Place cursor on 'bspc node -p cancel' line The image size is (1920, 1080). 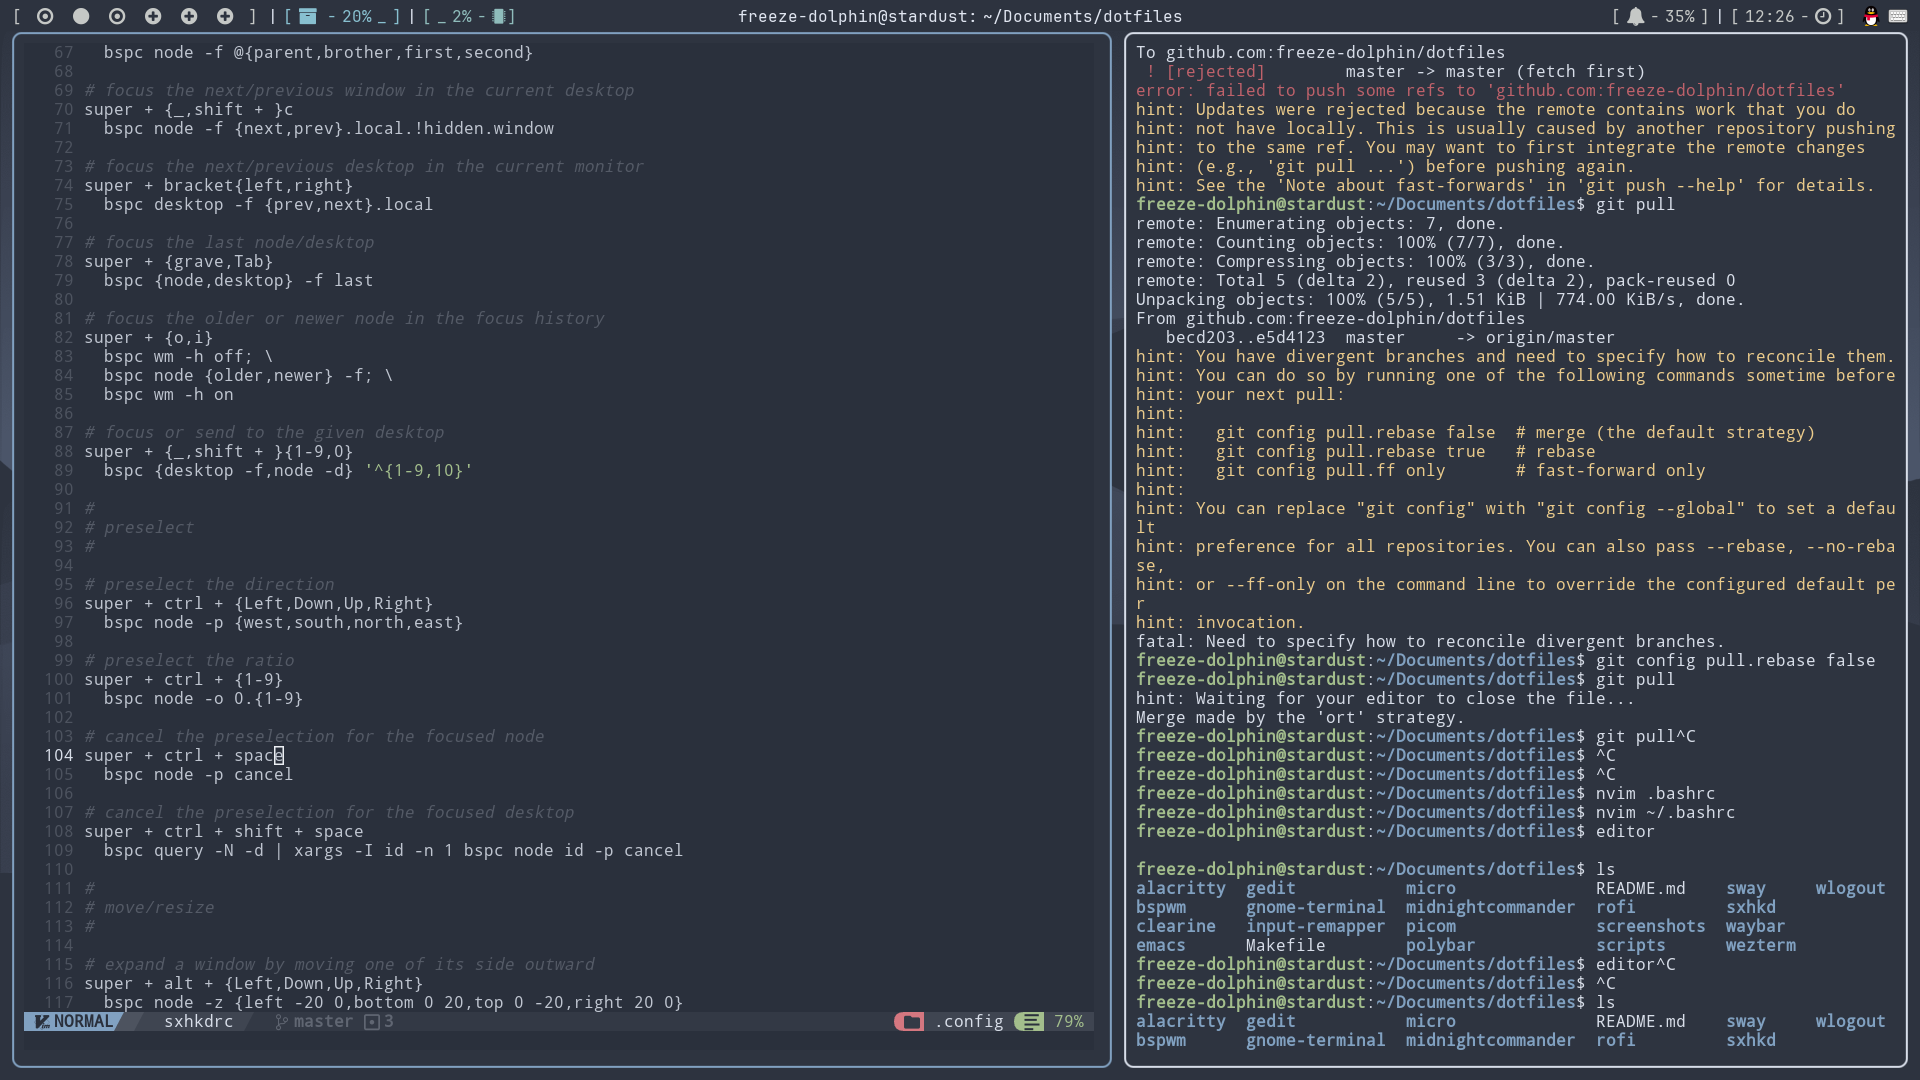[198, 774]
